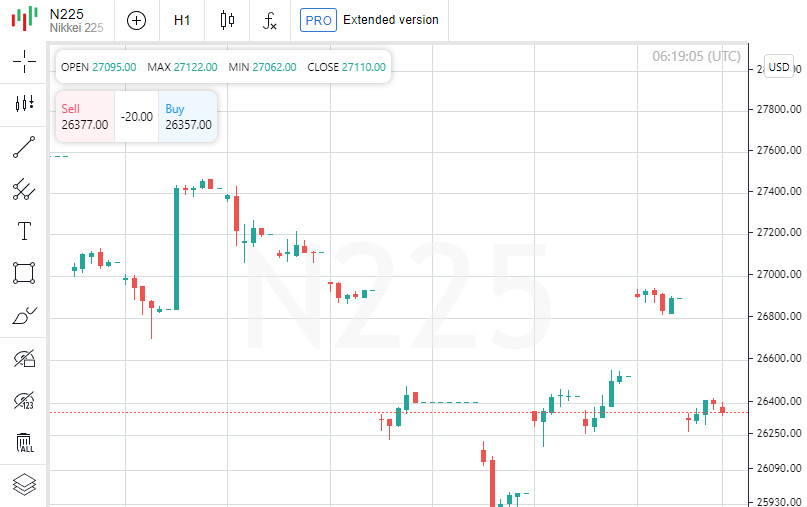Select the Text annotation tool

24,231
